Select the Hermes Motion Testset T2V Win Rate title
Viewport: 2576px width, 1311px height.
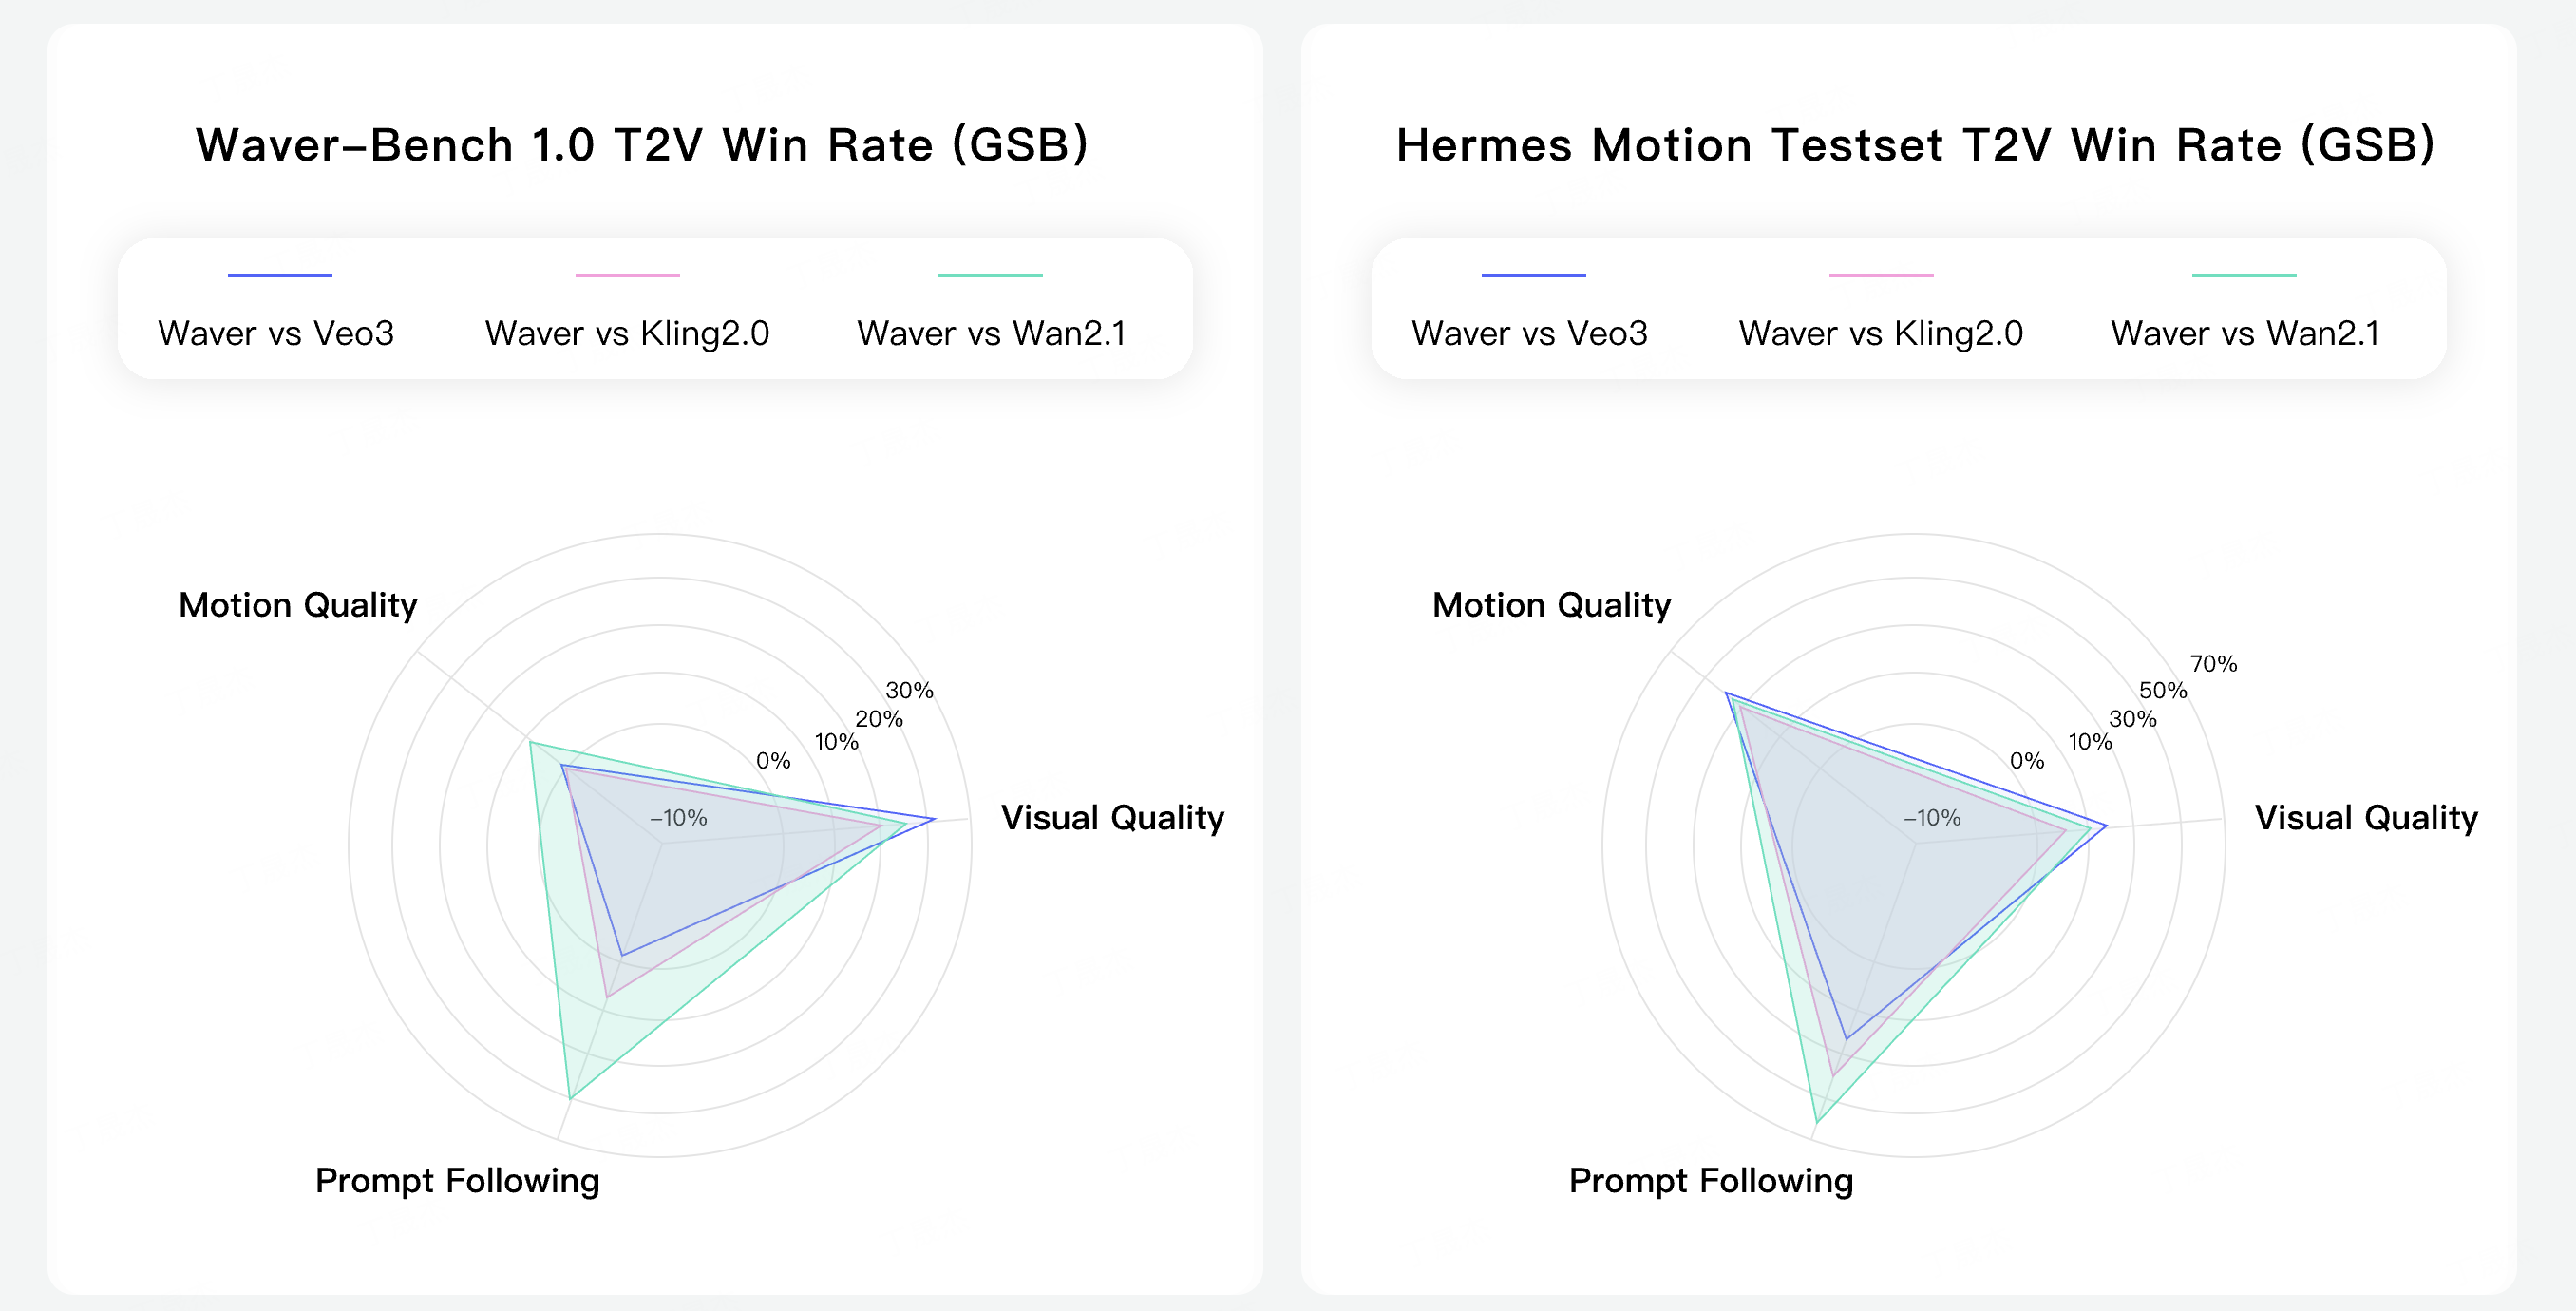pos(1915,145)
